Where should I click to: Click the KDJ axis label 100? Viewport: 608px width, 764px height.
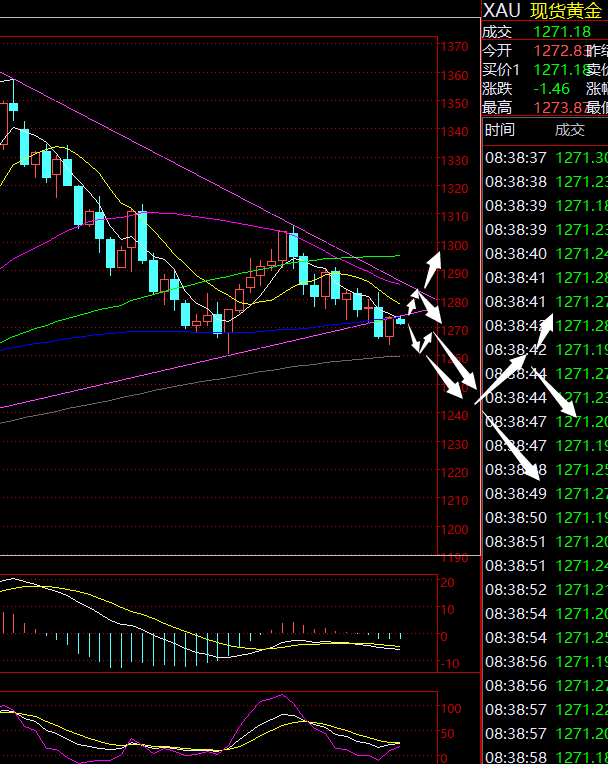451,708
